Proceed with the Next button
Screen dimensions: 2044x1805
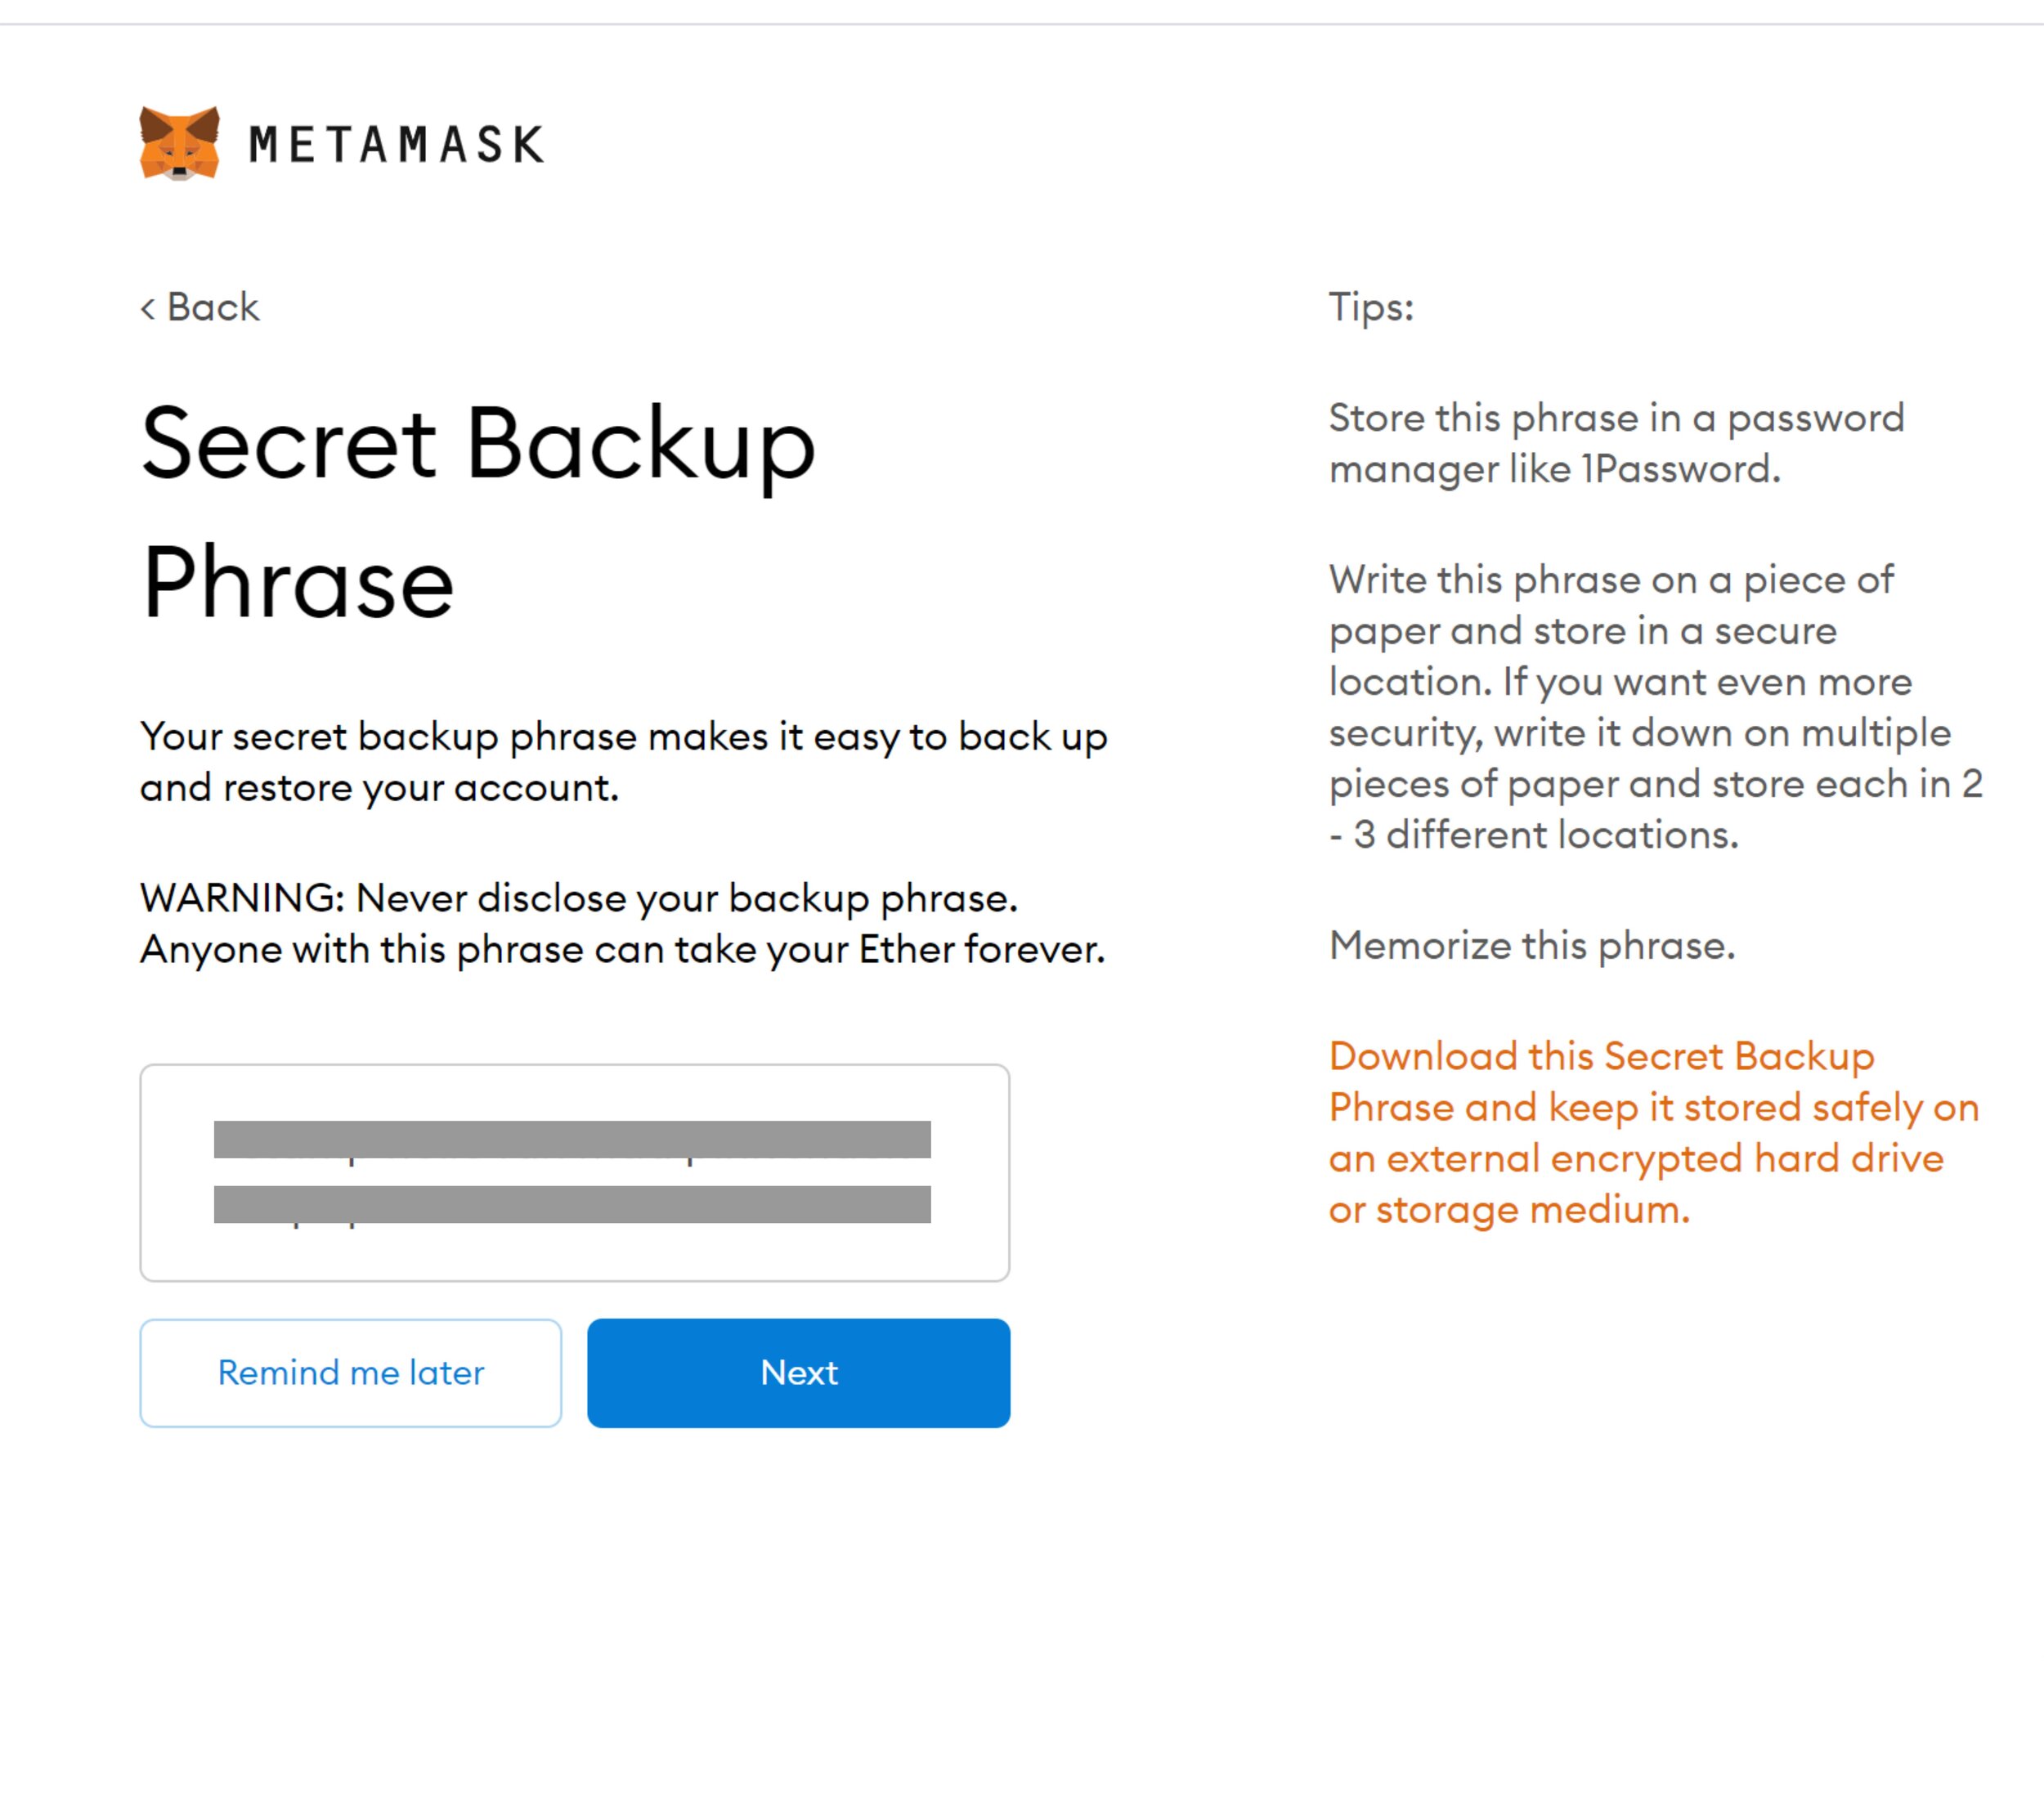[x=798, y=1373]
